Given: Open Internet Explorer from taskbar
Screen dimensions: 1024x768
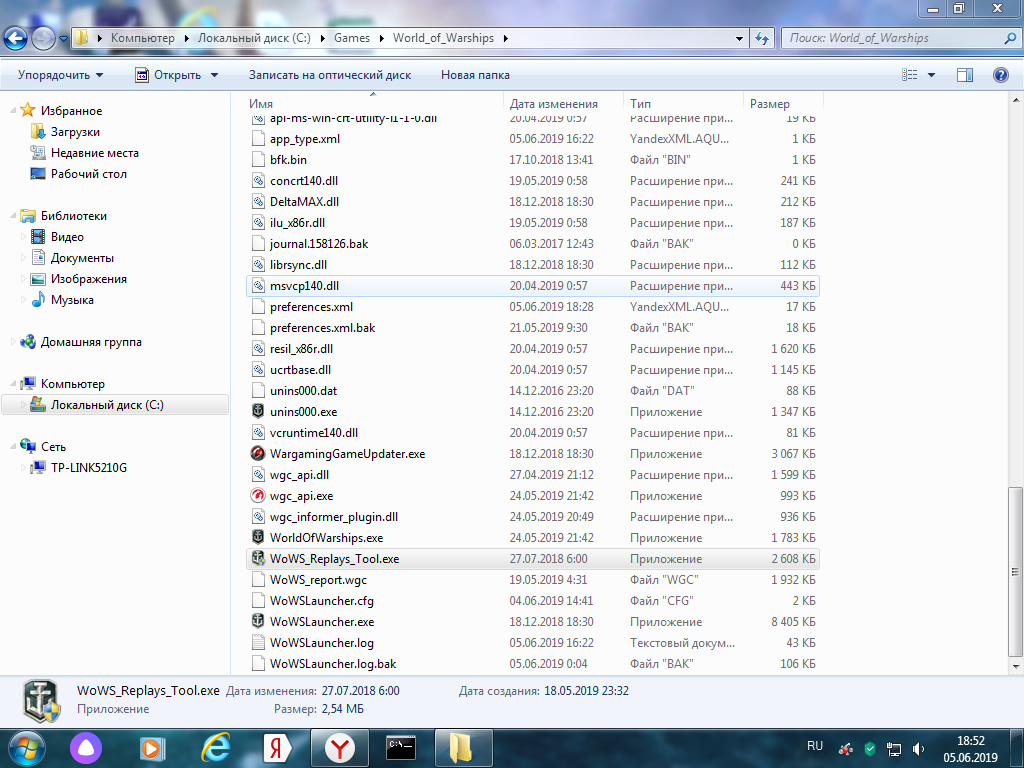Looking at the screenshot, I should point(216,748).
